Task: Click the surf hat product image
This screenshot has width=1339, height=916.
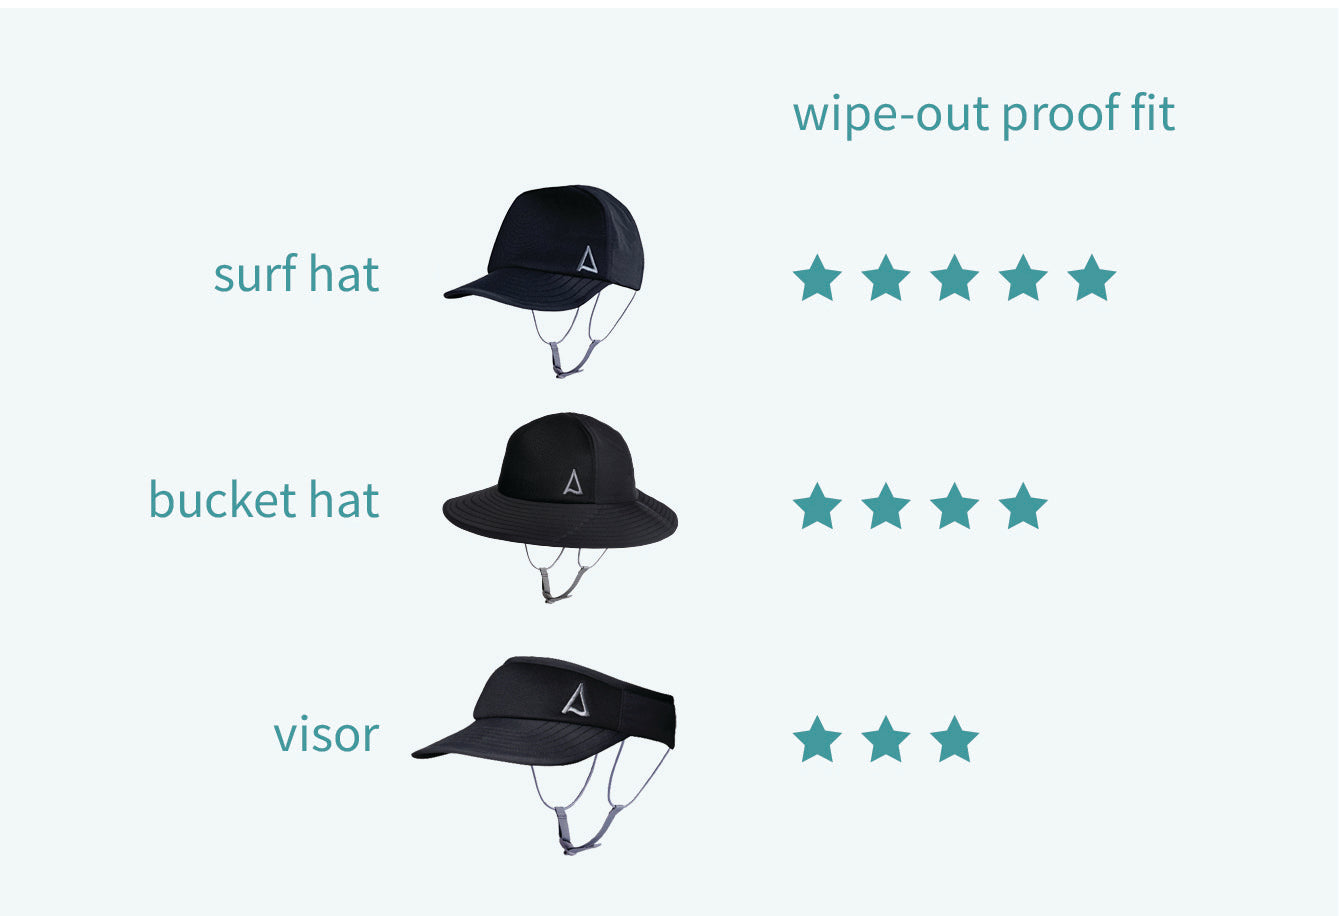Action: (544, 280)
